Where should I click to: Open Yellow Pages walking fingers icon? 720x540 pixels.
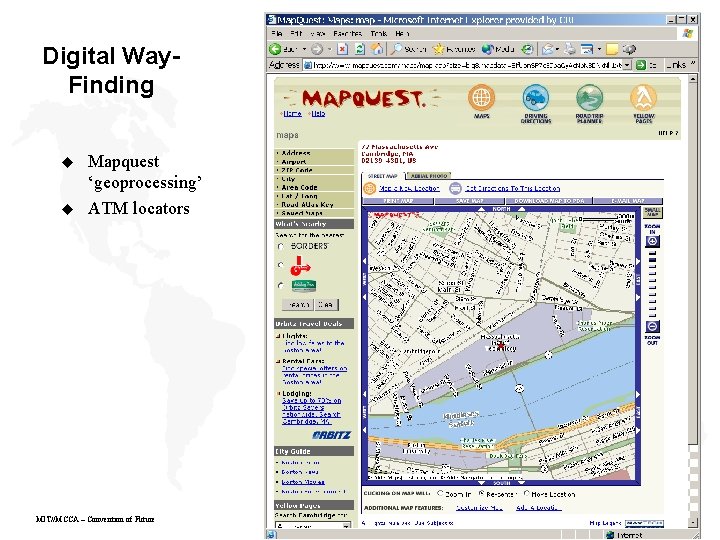[x=643, y=97]
